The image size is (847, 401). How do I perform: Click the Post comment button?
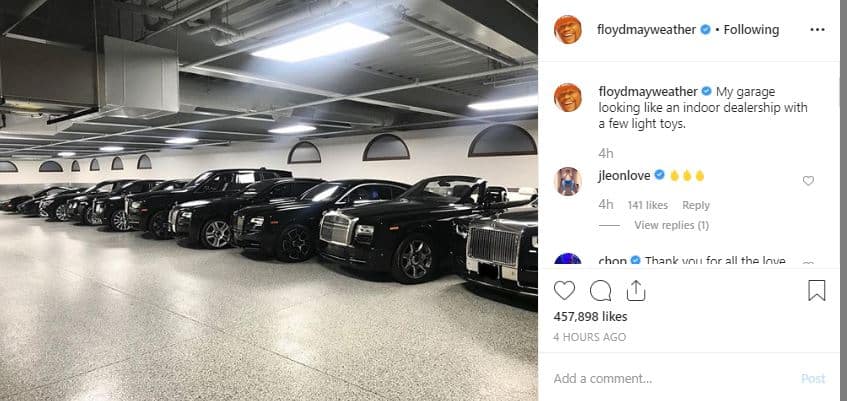pyautogui.click(x=813, y=379)
